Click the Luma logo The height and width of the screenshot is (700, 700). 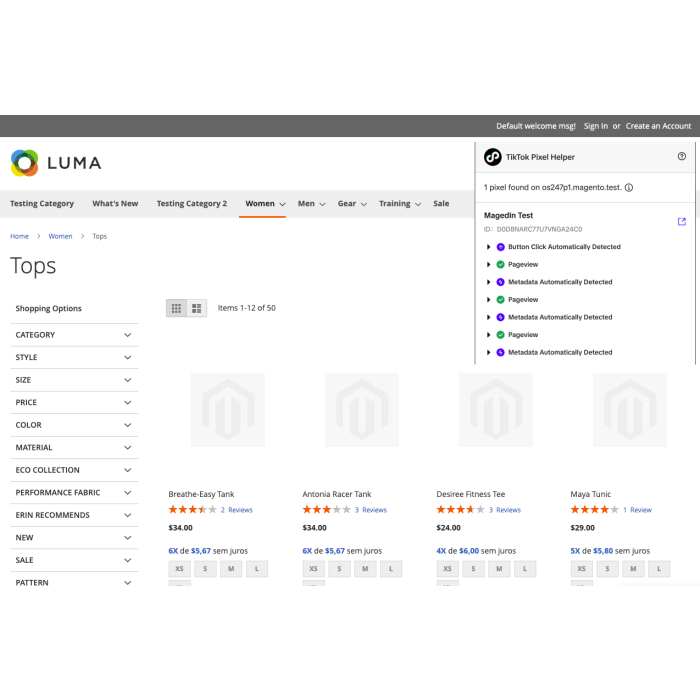click(56, 163)
